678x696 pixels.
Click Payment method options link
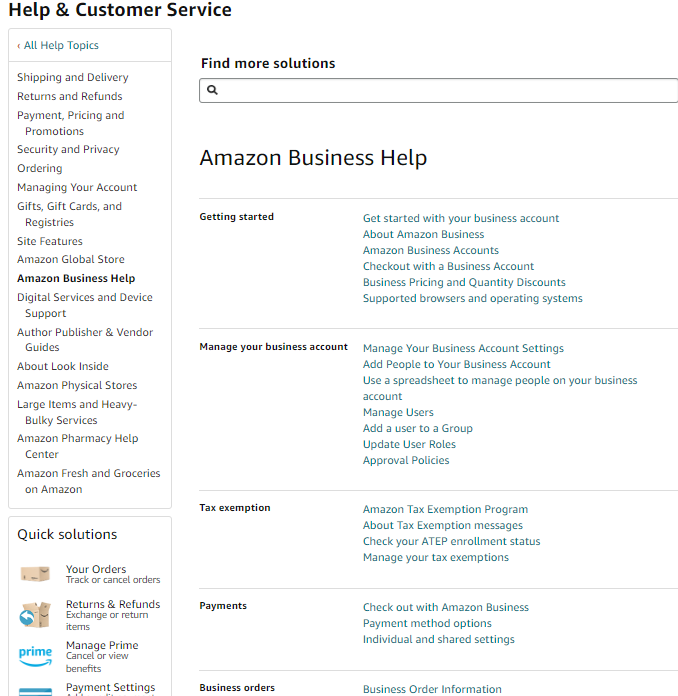click(x=427, y=623)
